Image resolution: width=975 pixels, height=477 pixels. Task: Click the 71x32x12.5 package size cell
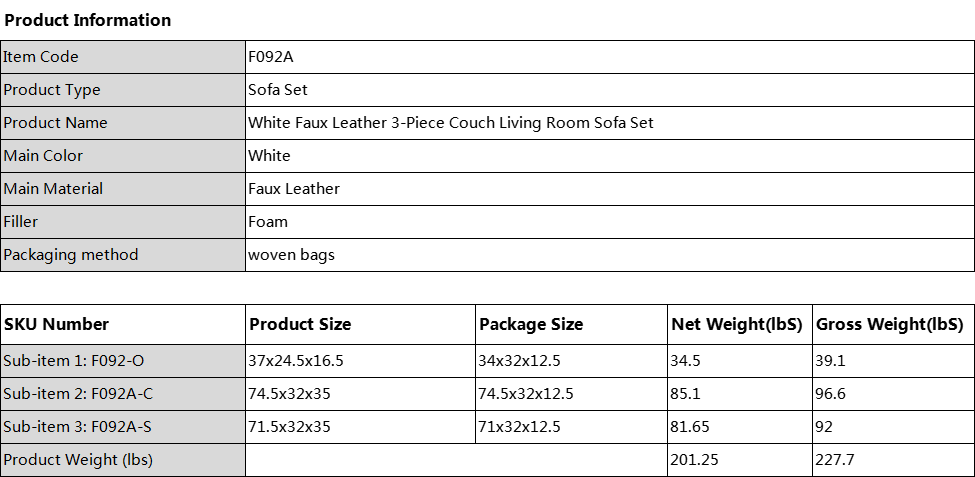tap(520, 427)
